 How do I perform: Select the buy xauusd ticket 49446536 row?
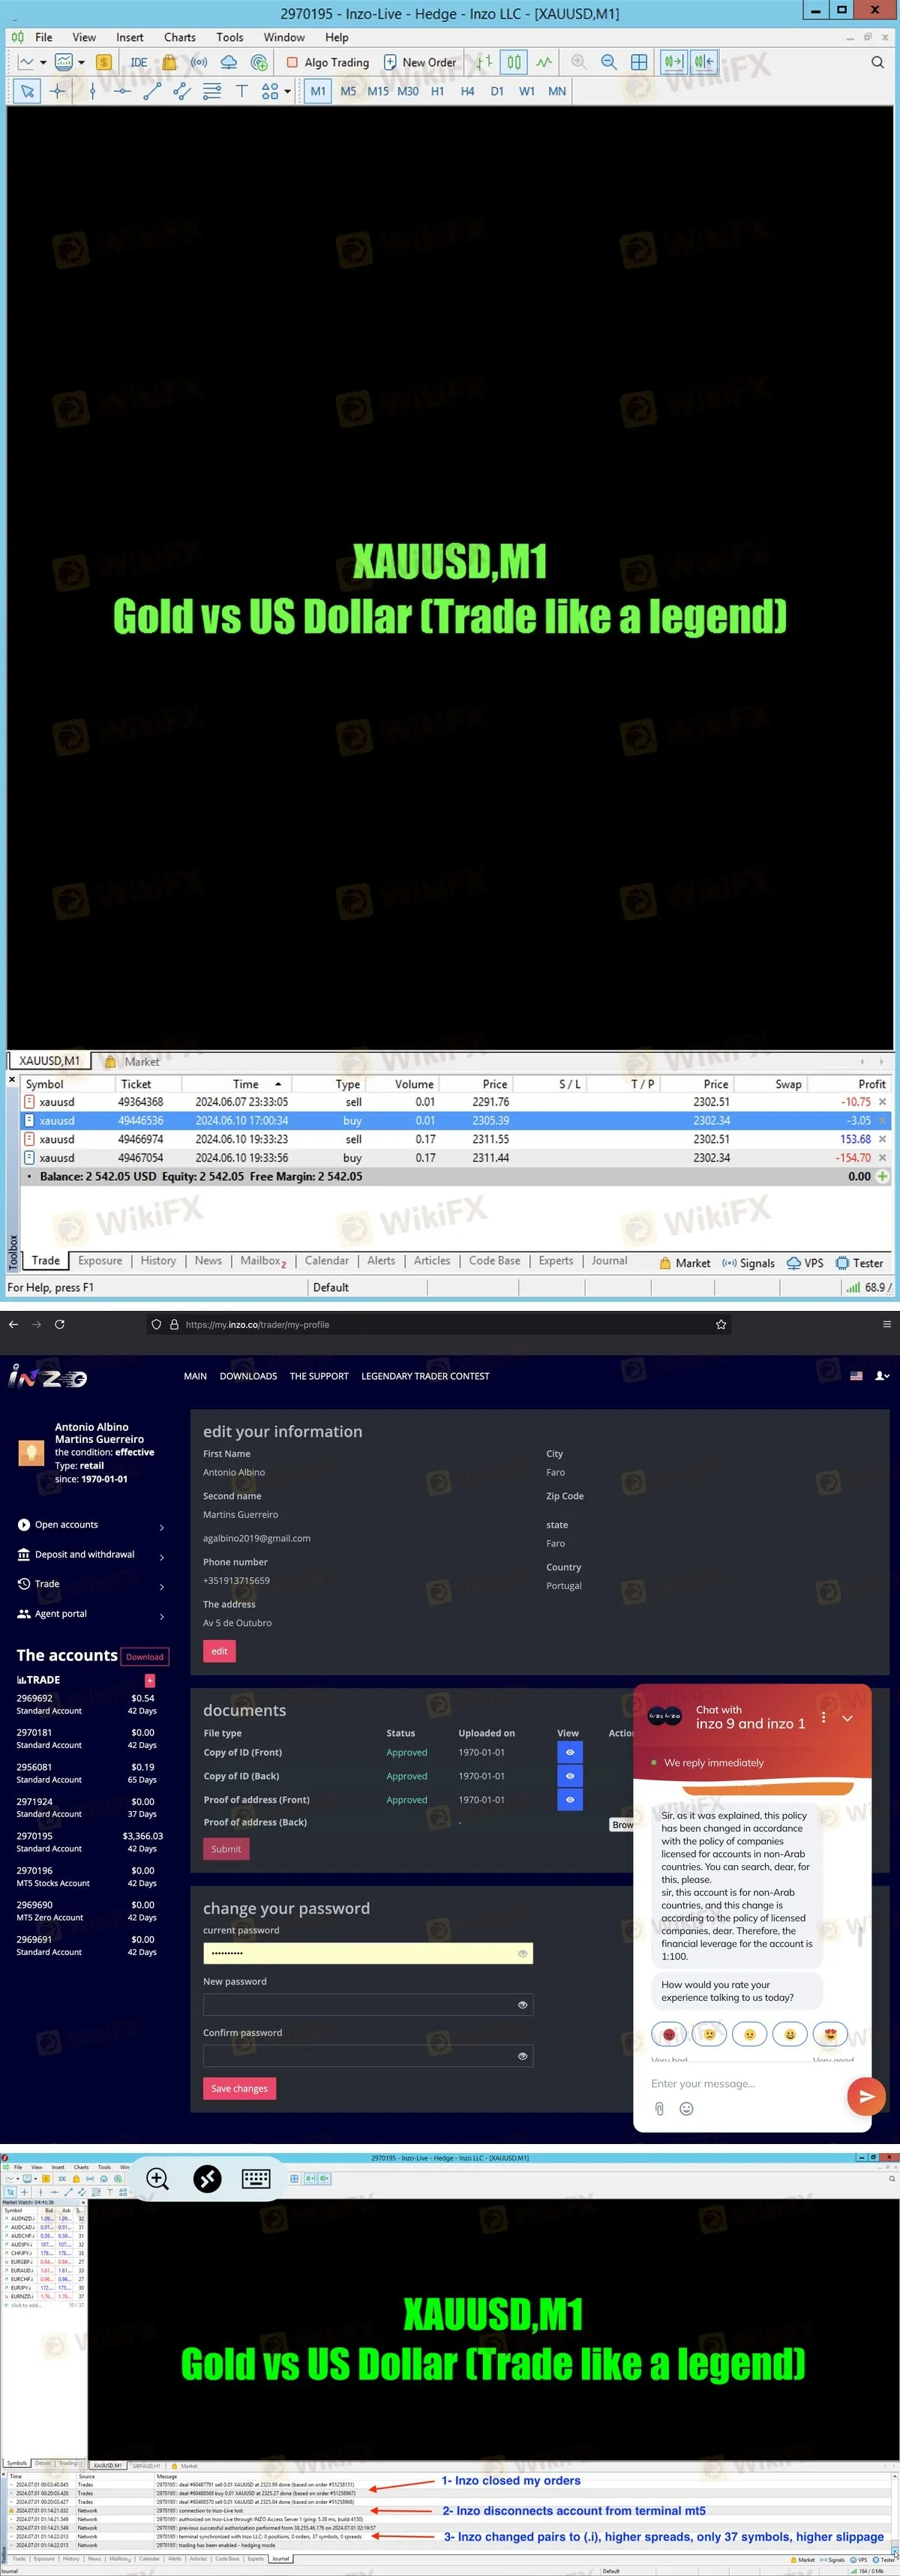(456, 1120)
